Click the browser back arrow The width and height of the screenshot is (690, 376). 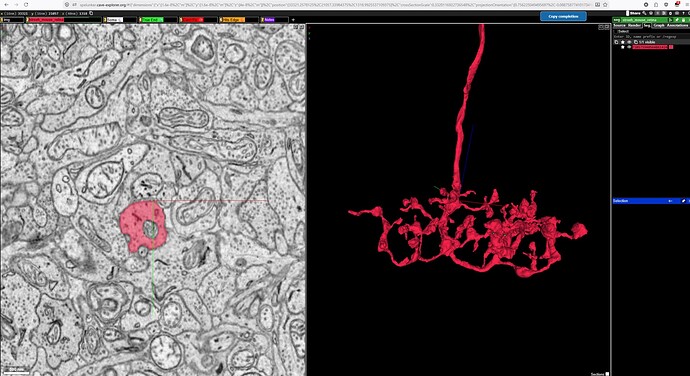tap(6, 4)
